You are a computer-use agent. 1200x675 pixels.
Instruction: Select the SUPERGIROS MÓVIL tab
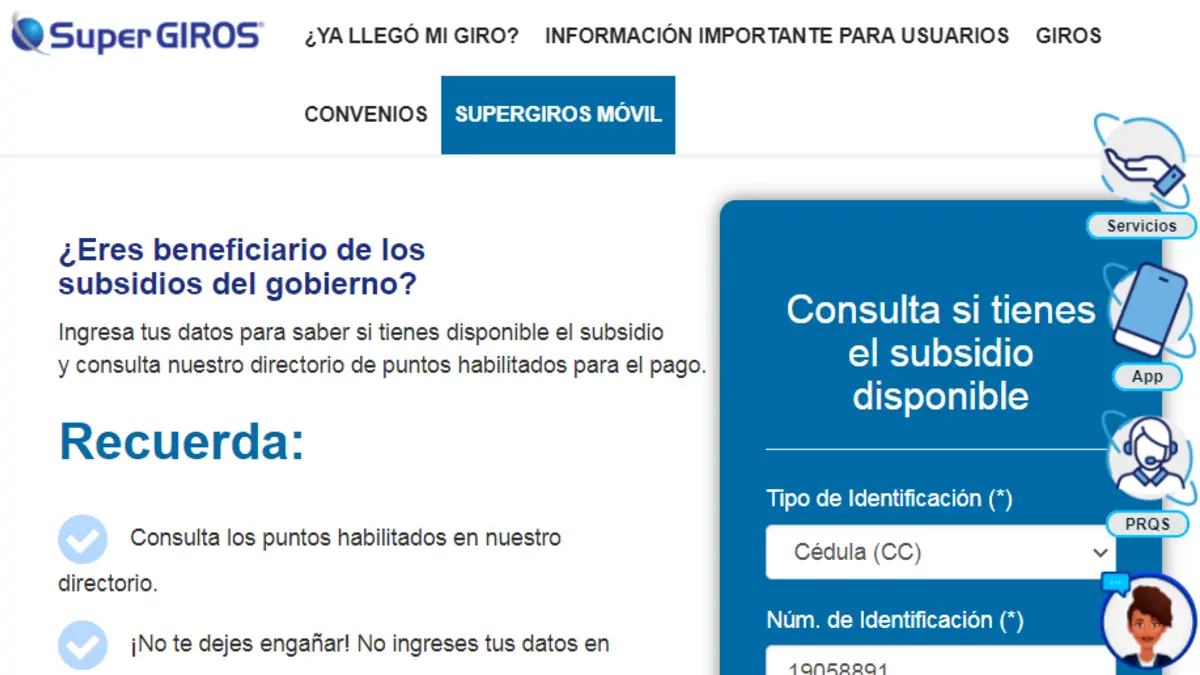[x=558, y=114]
